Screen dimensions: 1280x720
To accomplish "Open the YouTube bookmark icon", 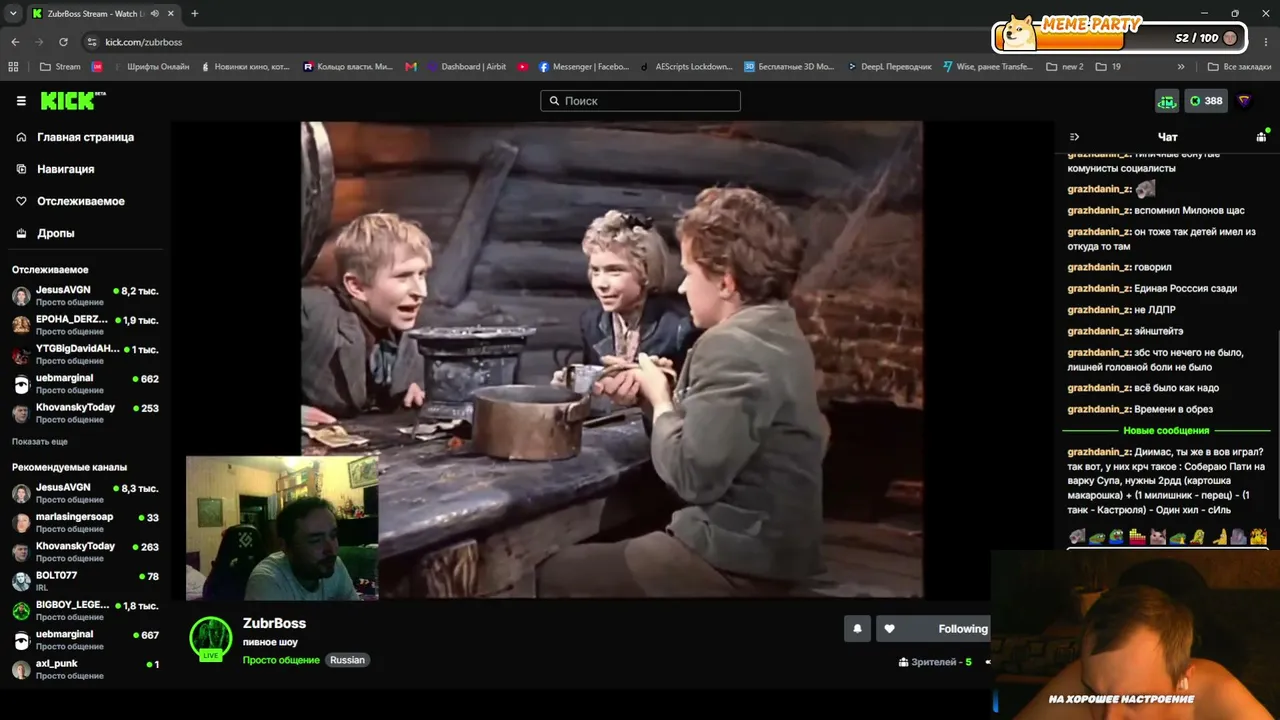I will point(523,67).
